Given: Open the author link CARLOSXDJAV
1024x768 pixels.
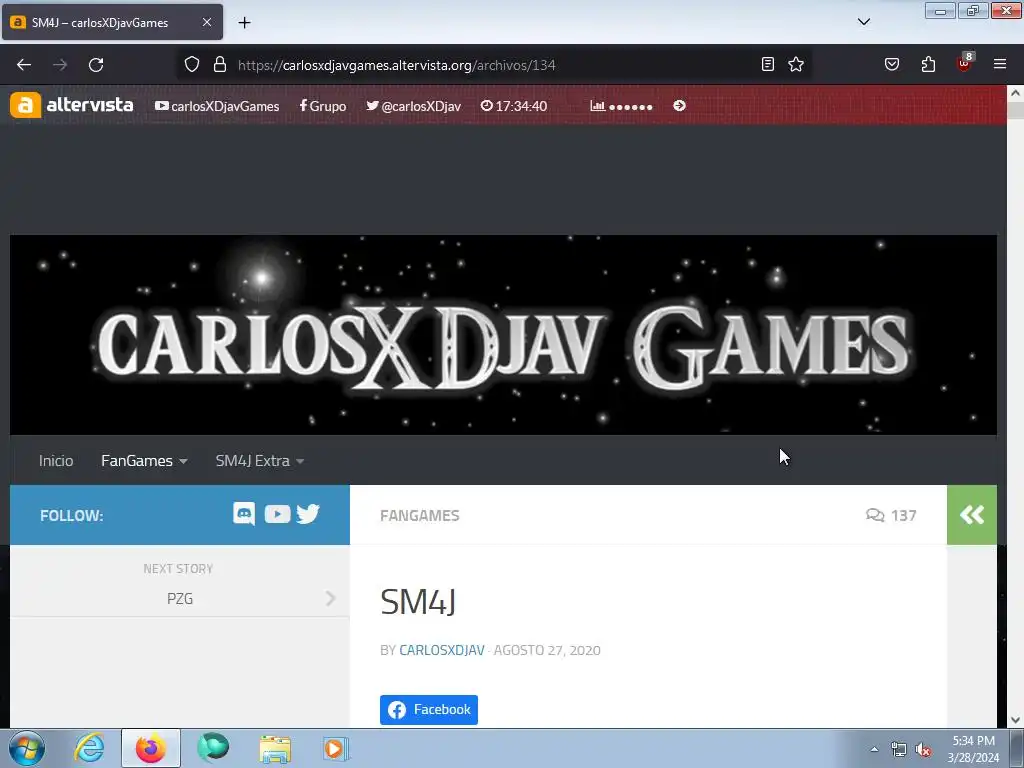Looking at the screenshot, I should (x=442, y=650).
